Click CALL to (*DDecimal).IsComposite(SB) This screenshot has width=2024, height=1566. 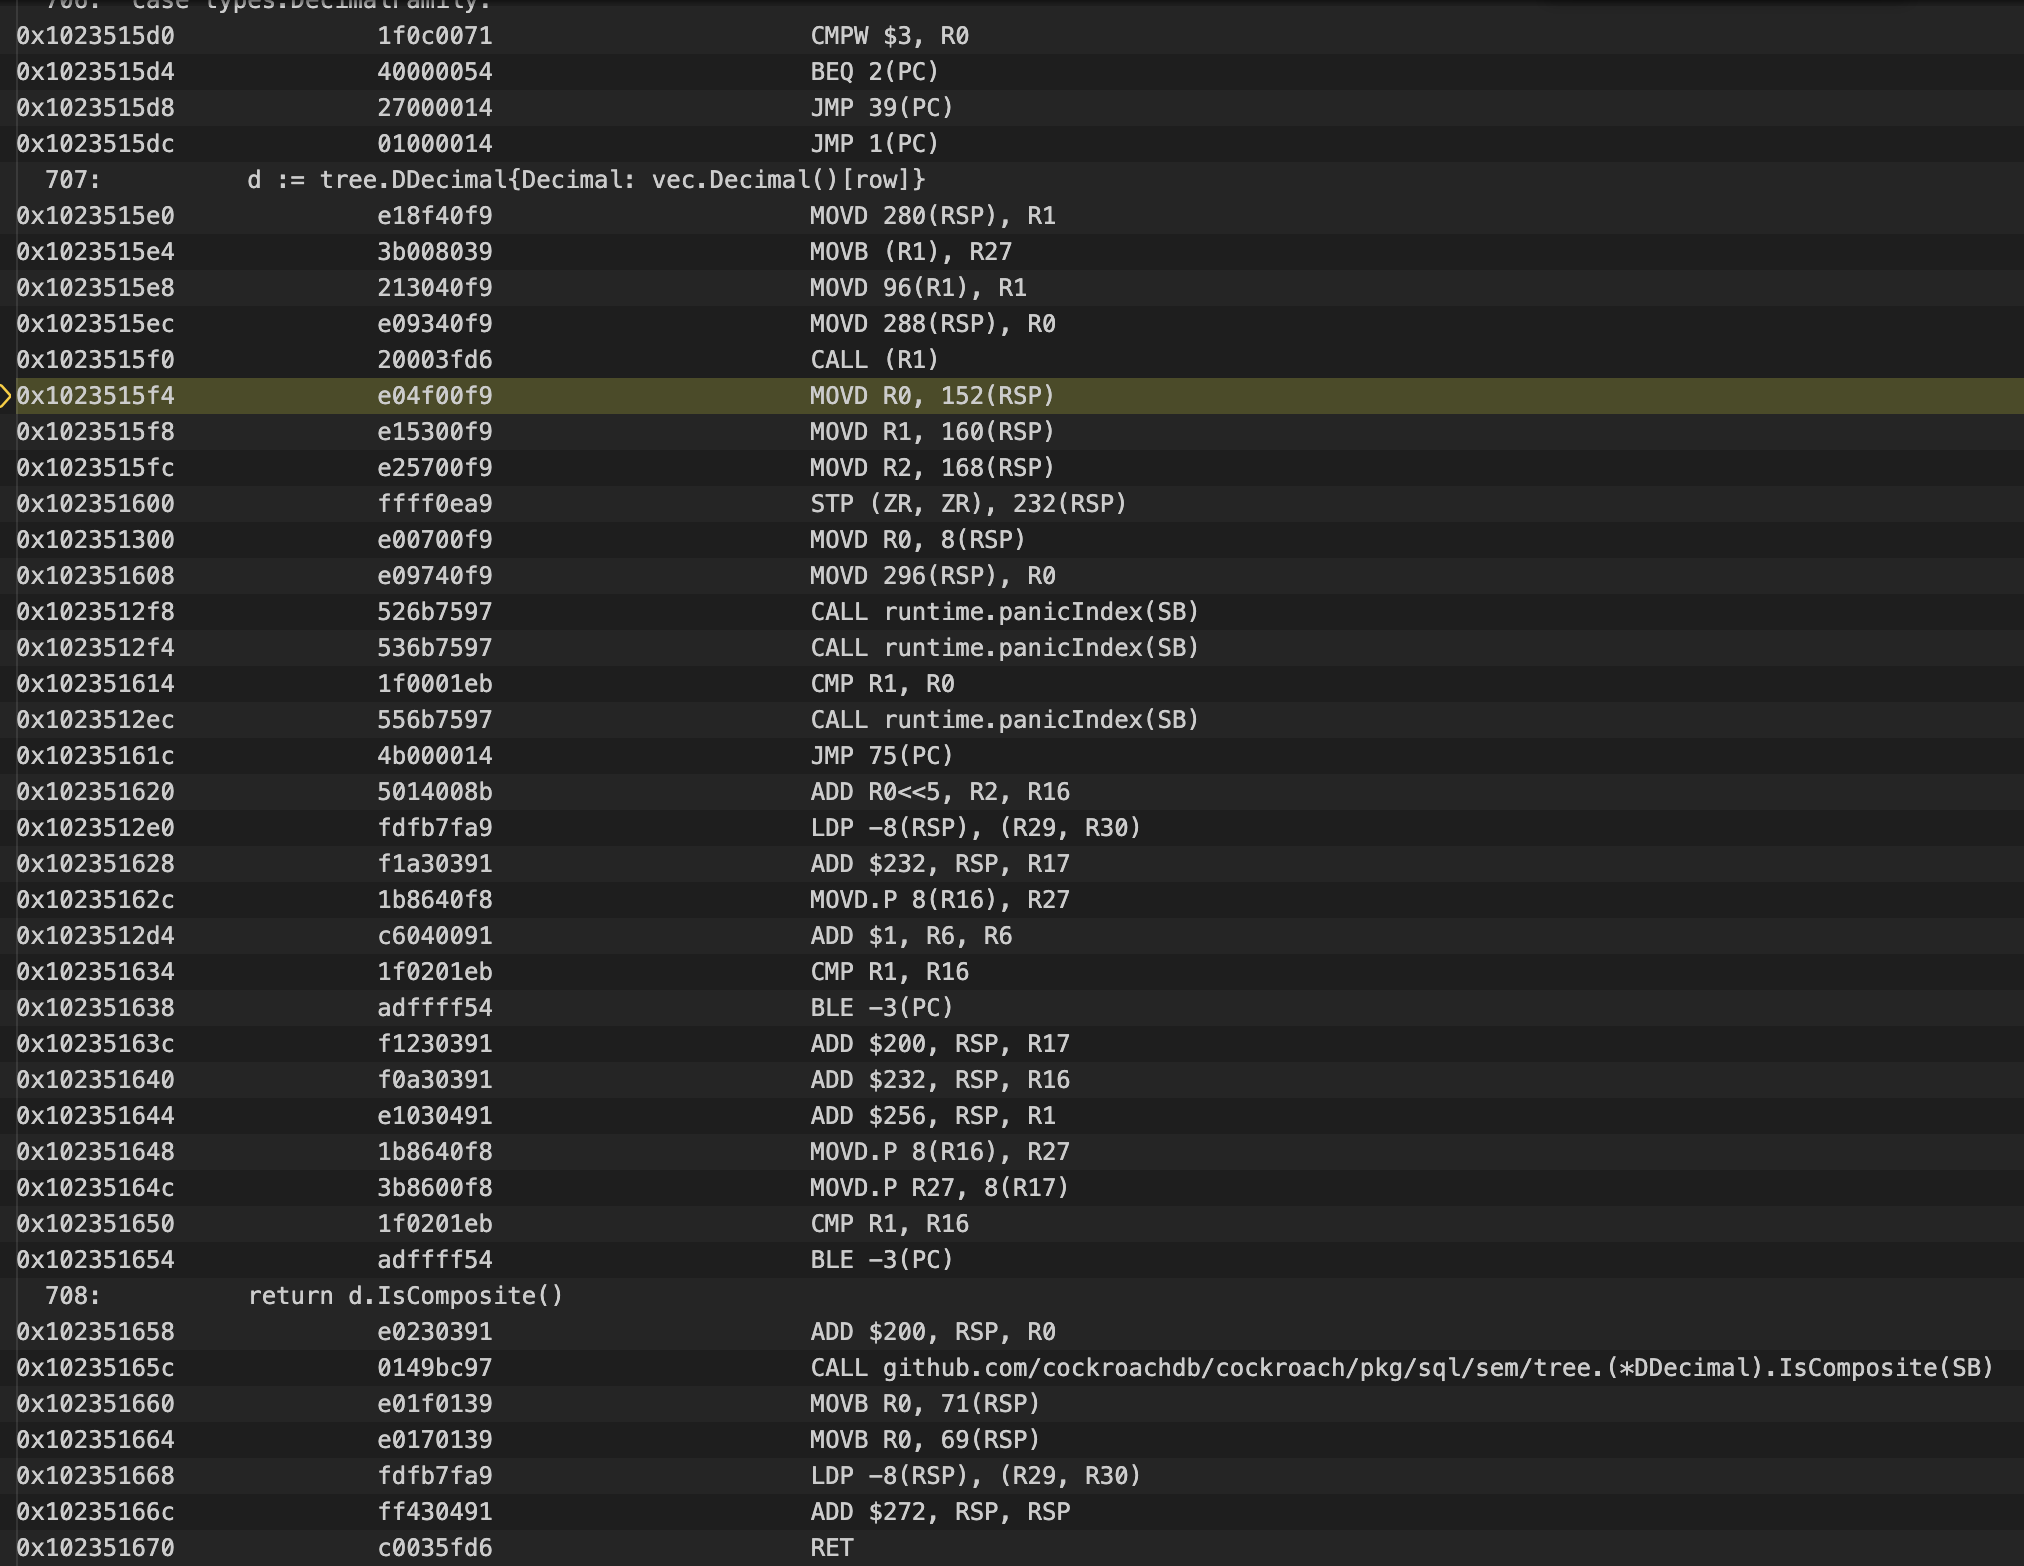[x=1402, y=1368]
